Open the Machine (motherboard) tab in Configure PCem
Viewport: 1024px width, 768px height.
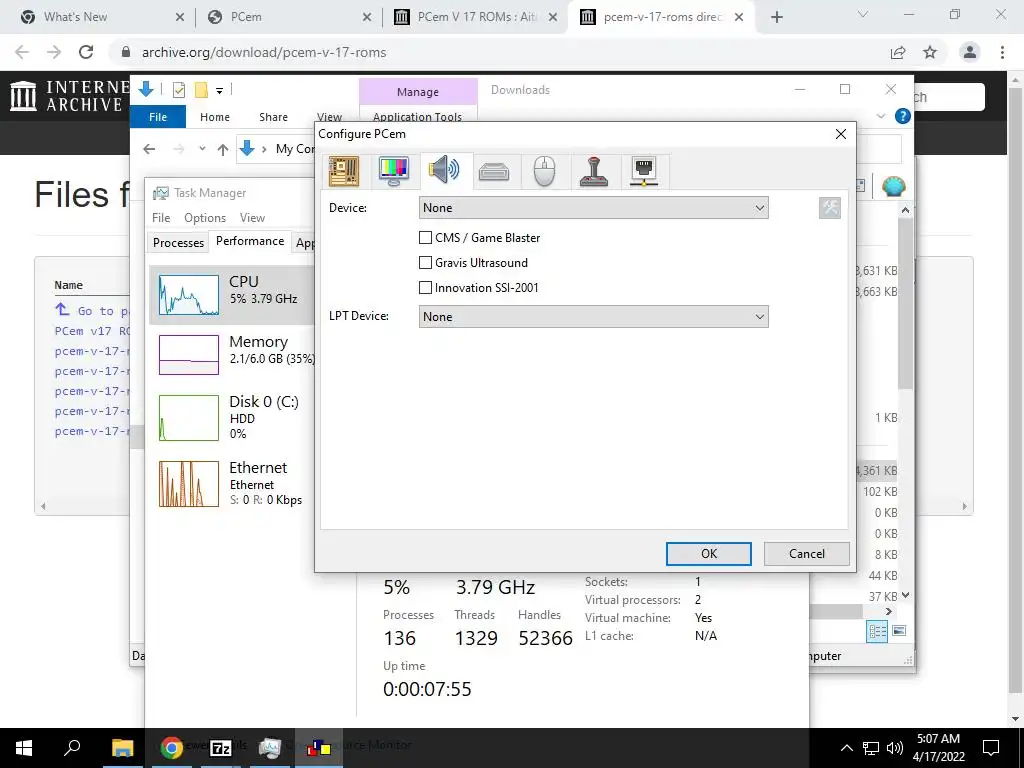coord(344,171)
